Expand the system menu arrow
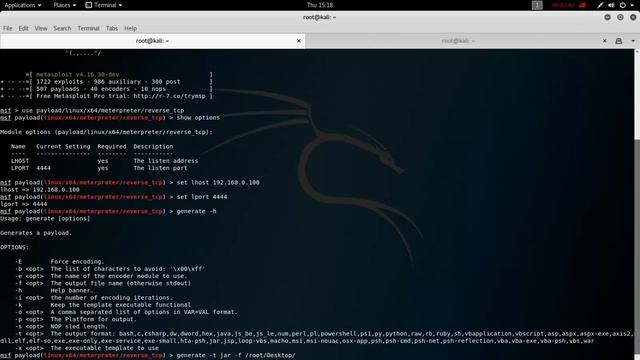 click(x=632, y=5)
